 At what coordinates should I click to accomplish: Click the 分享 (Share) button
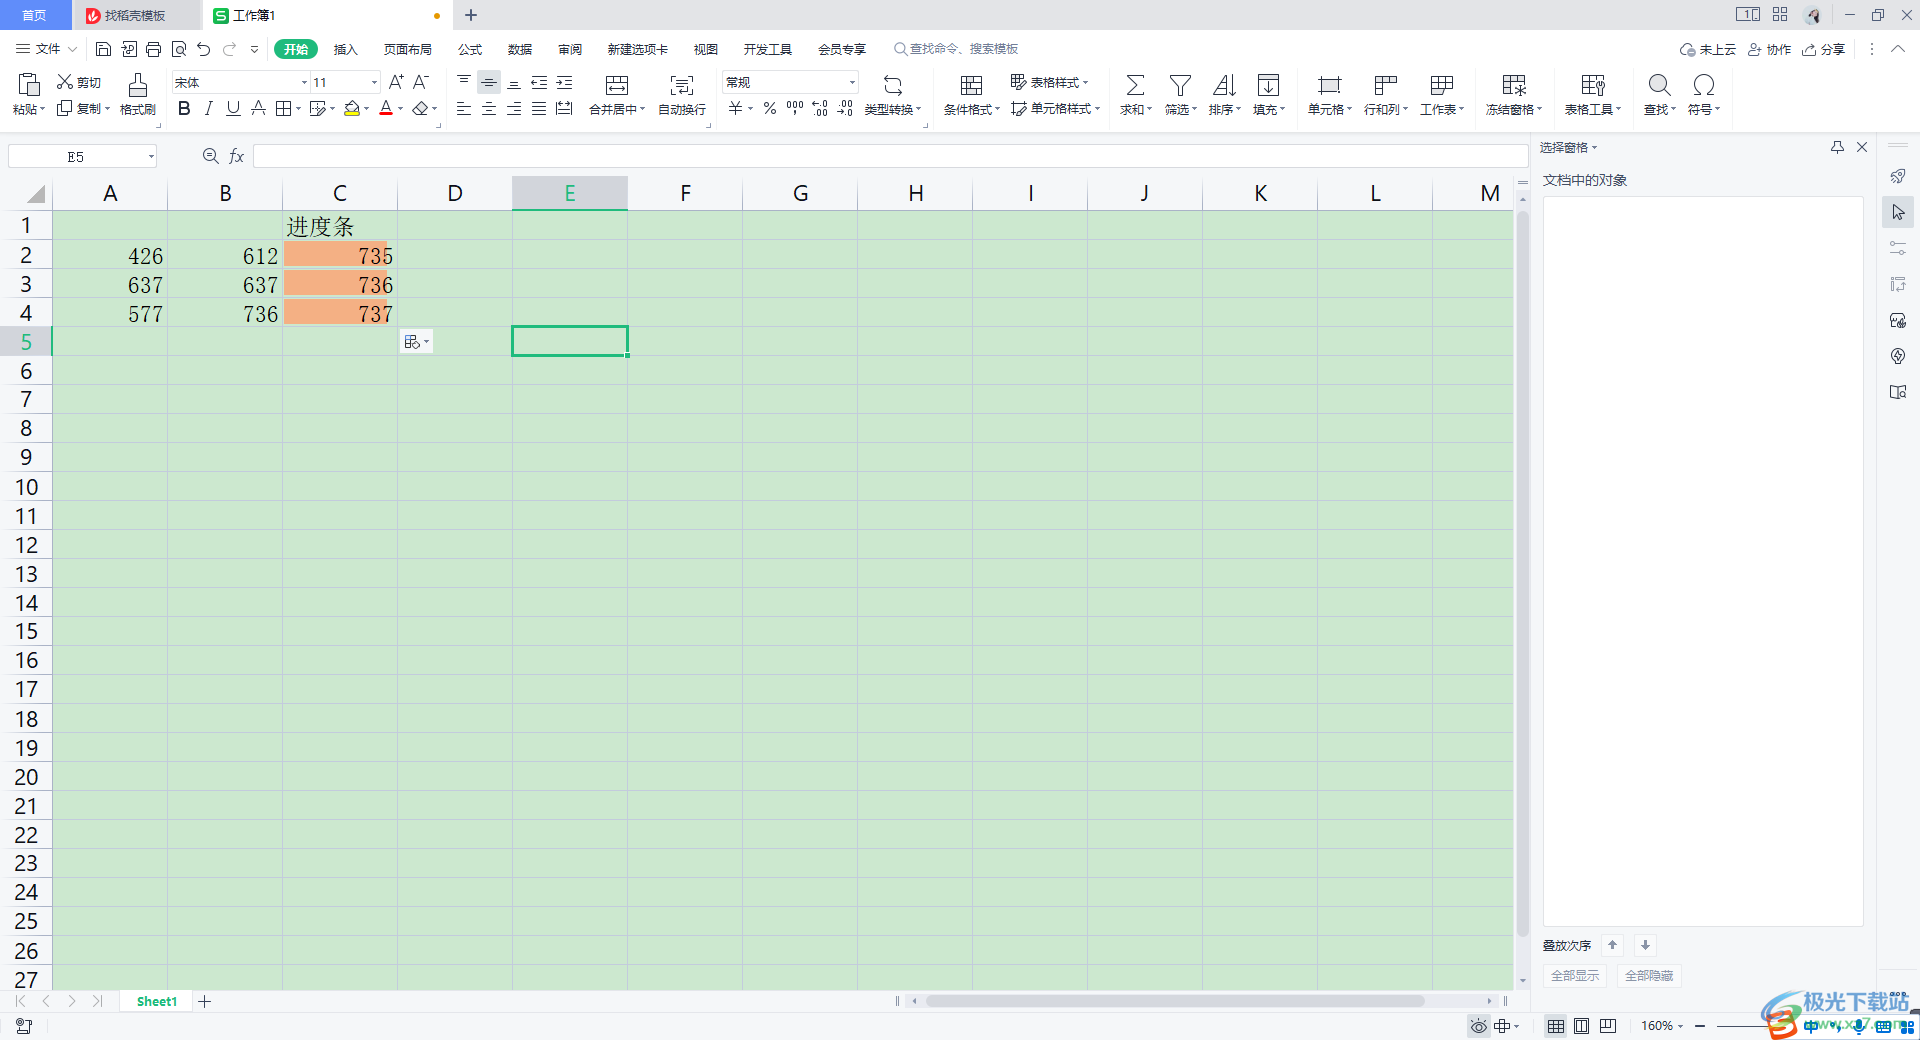[x=1823, y=49]
